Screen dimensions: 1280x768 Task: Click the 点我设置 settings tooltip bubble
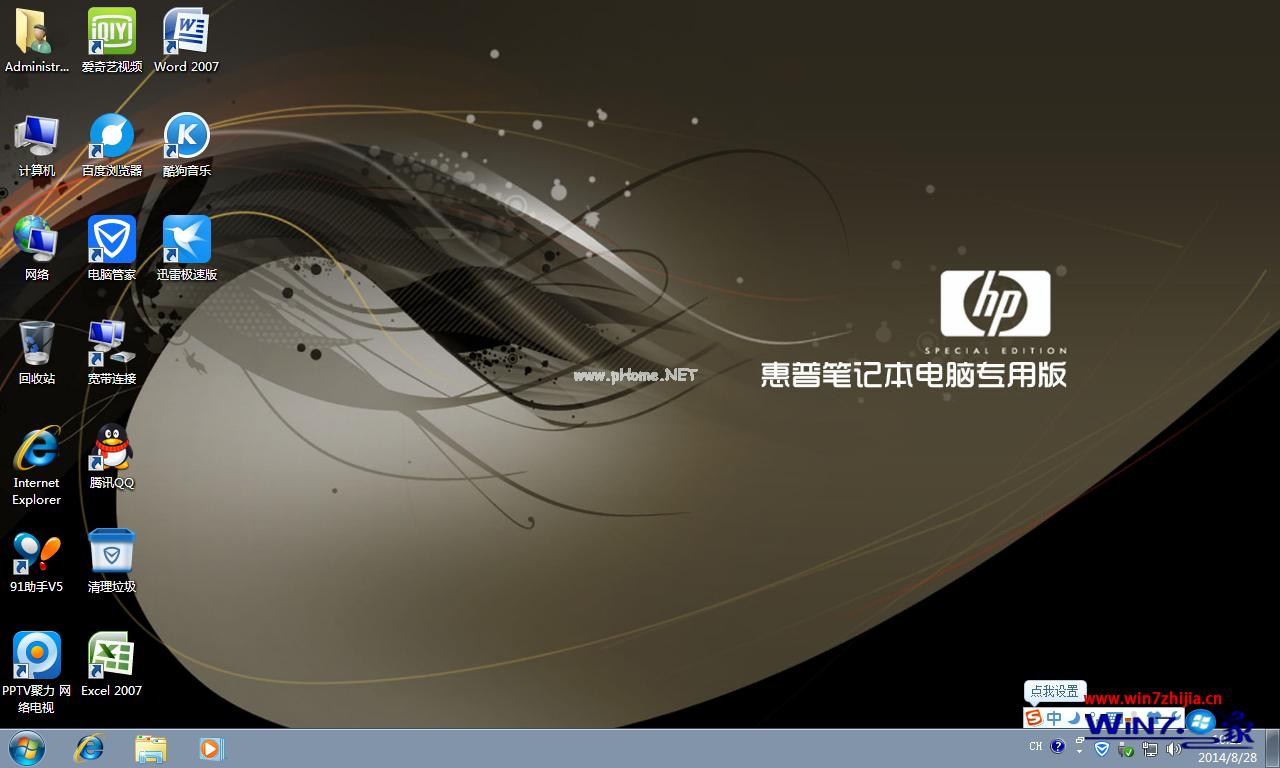click(x=1055, y=692)
